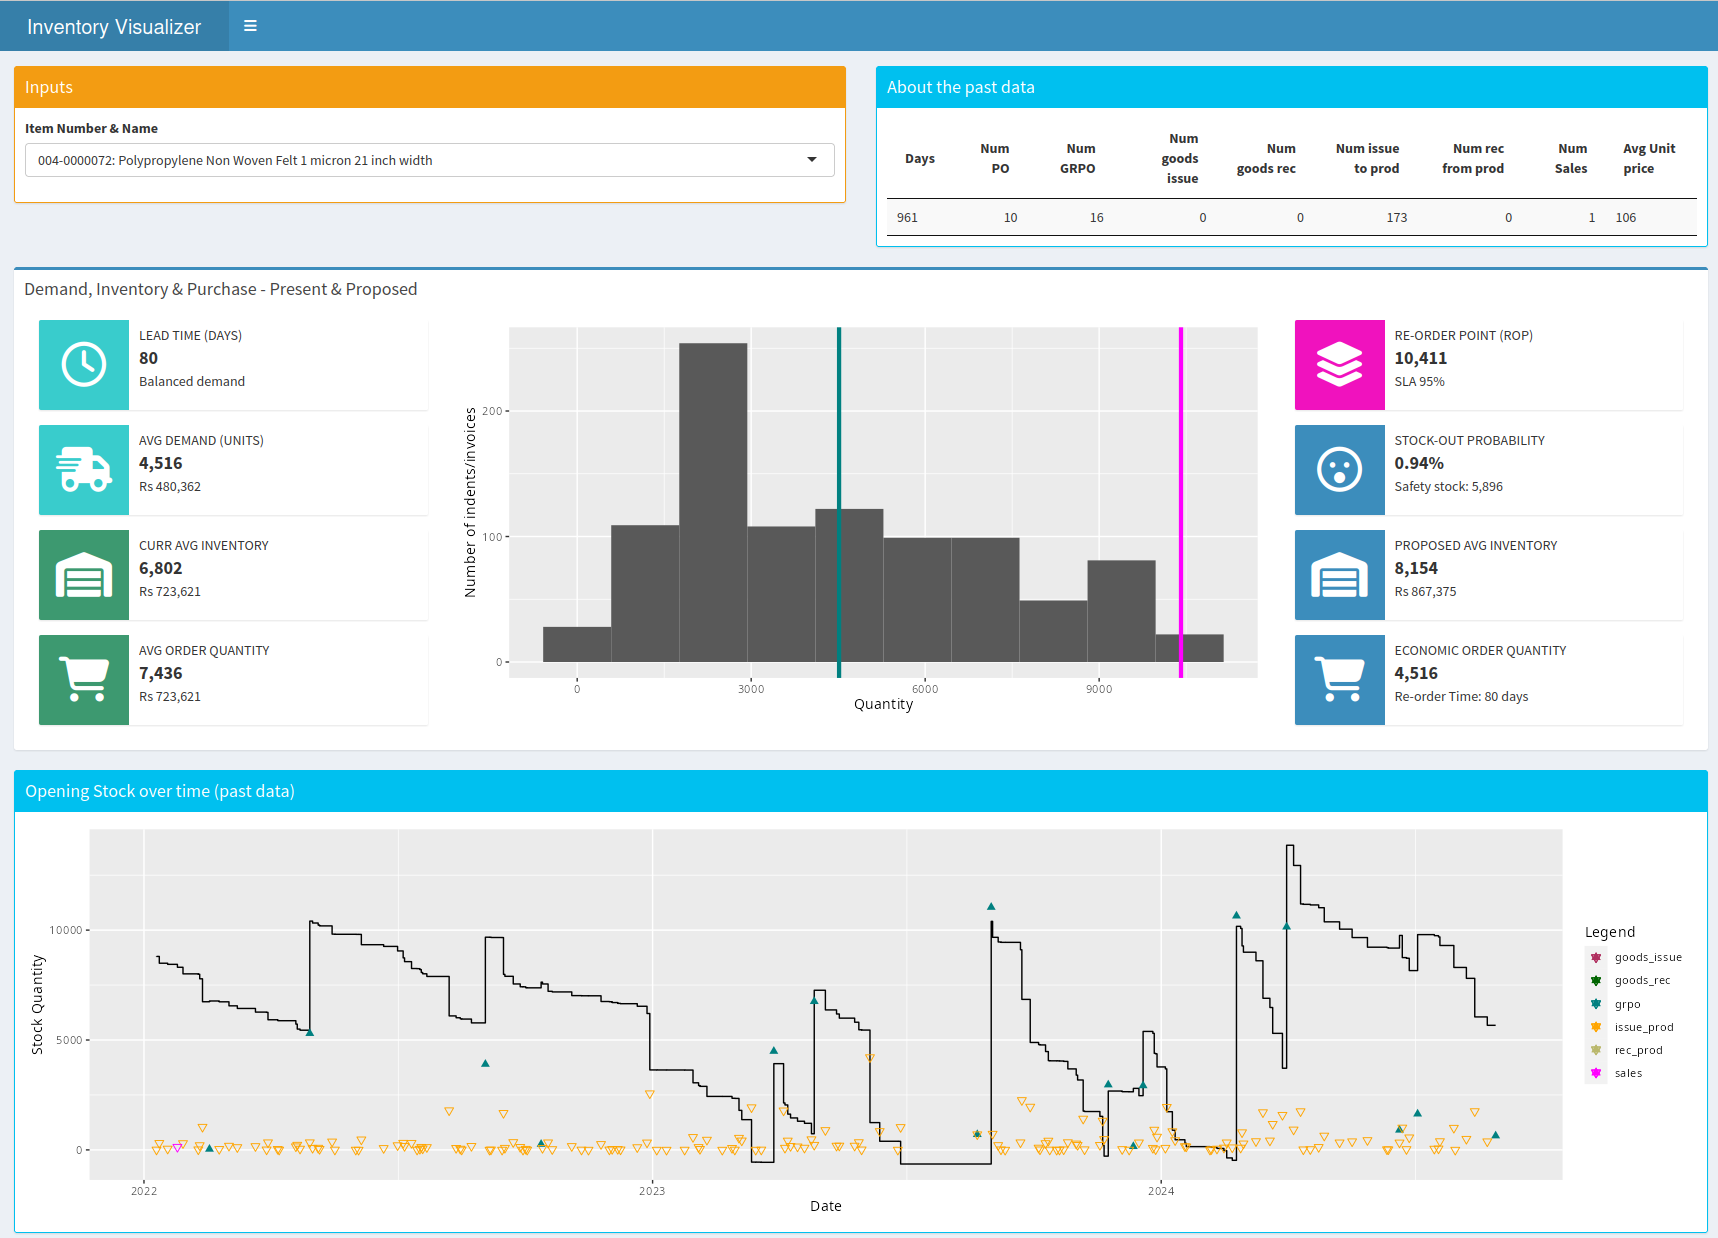Click the Avg Order Quantity cart icon
The image size is (1718, 1238).
tap(84, 680)
